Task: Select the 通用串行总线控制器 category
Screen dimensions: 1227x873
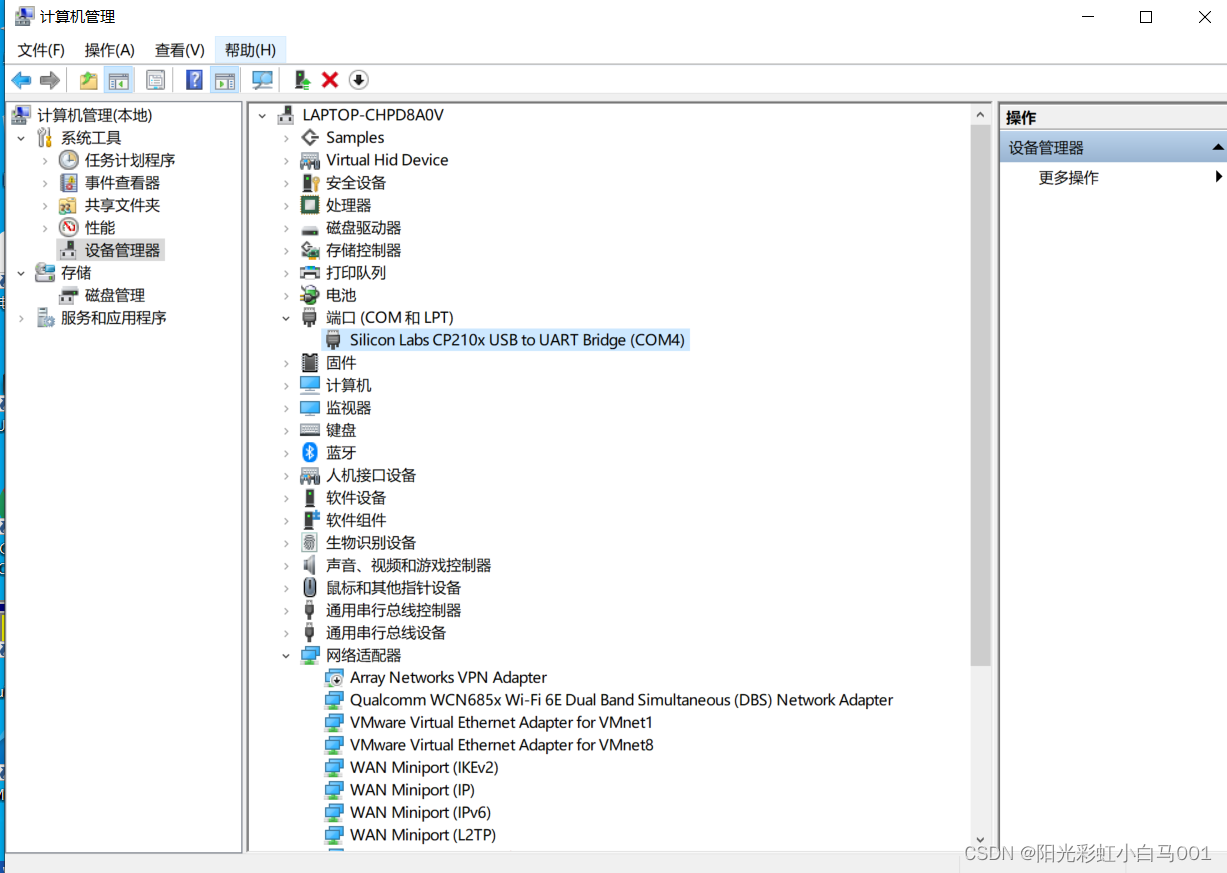Action: coord(394,610)
